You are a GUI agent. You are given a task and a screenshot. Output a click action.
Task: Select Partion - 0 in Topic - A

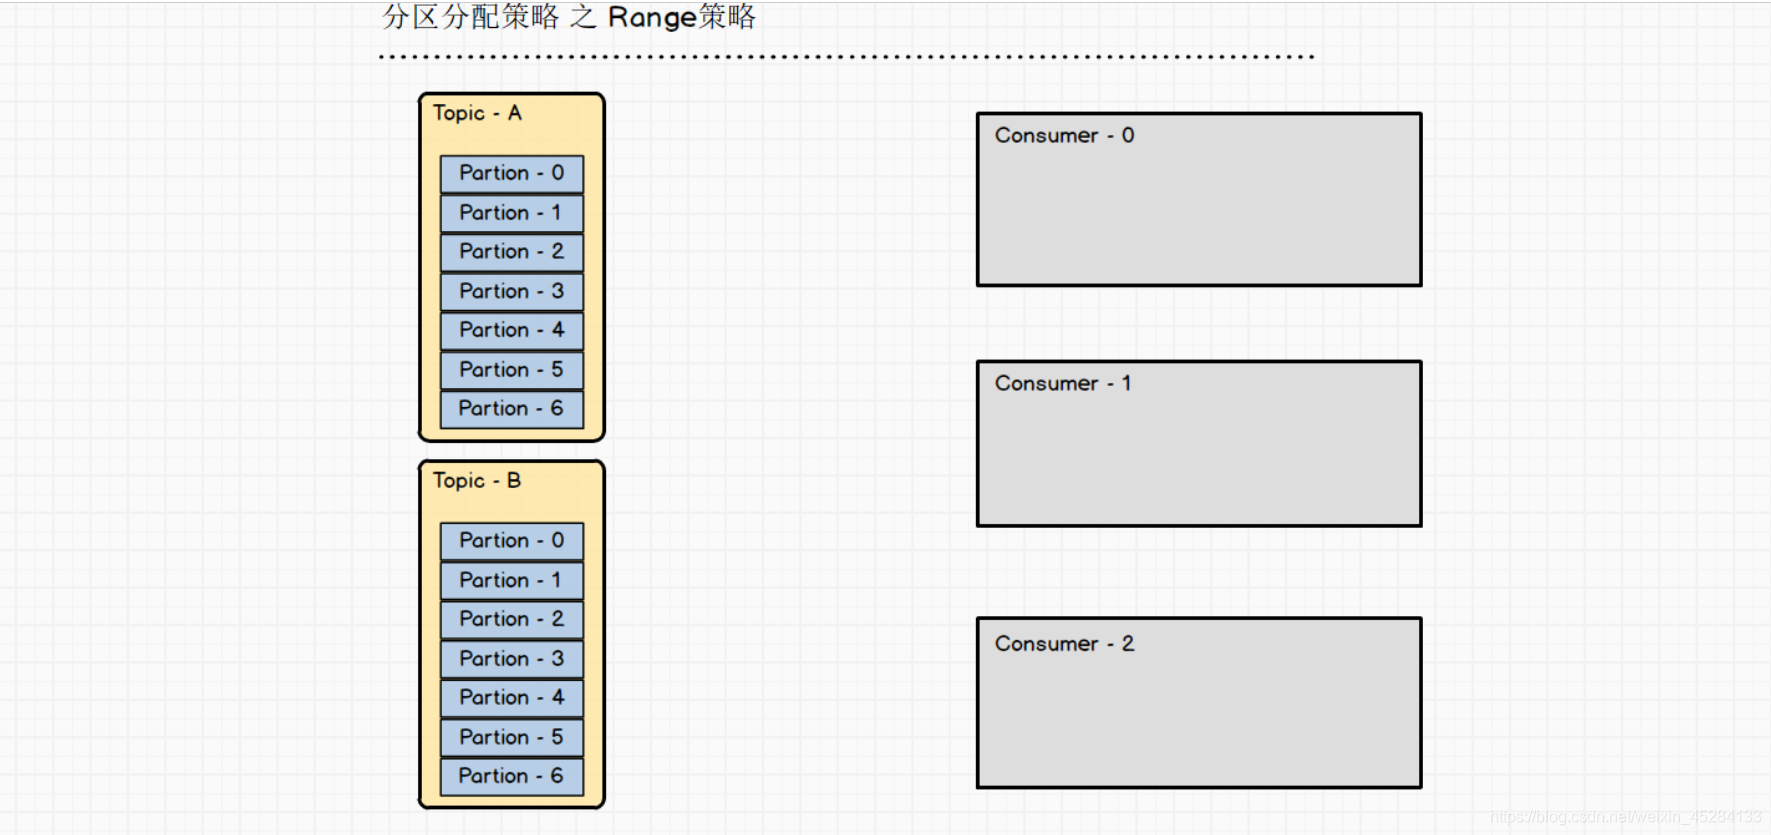pyautogui.click(x=512, y=173)
